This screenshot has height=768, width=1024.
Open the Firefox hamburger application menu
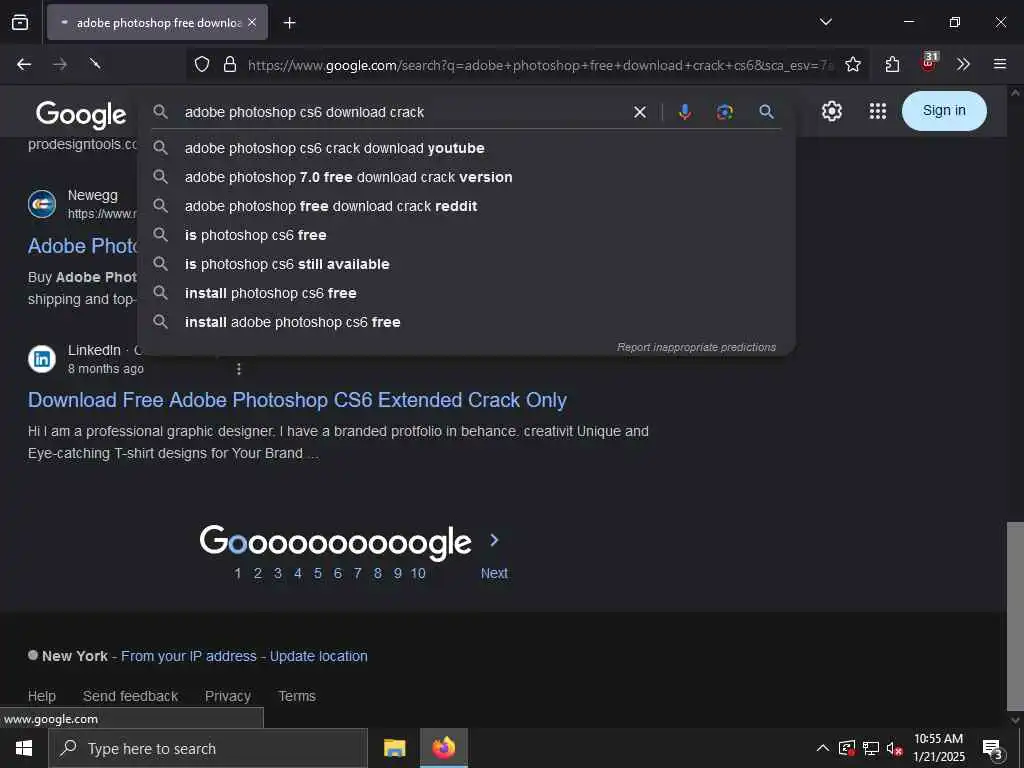pos(999,64)
